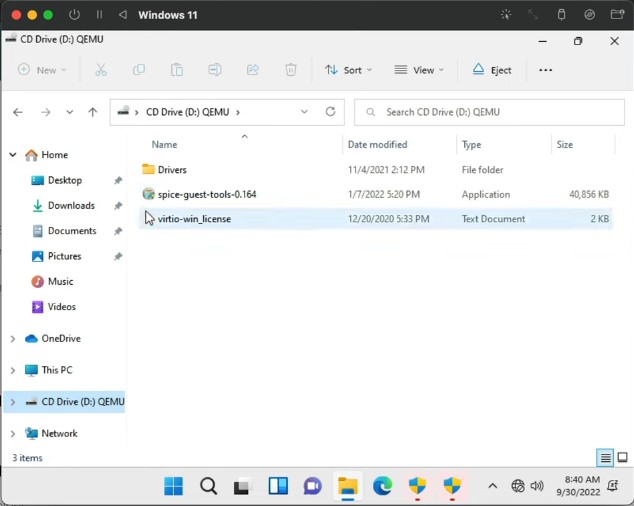Image resolution: width=634 pixels, height=506 pixels.
Task: Launch Chat app from taskbar
Action: coord(313,486)
